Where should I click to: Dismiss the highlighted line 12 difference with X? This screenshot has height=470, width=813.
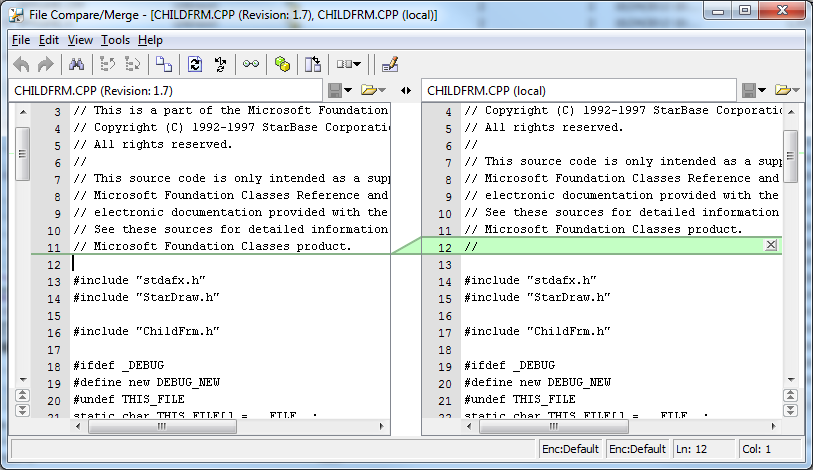point(771,245)
